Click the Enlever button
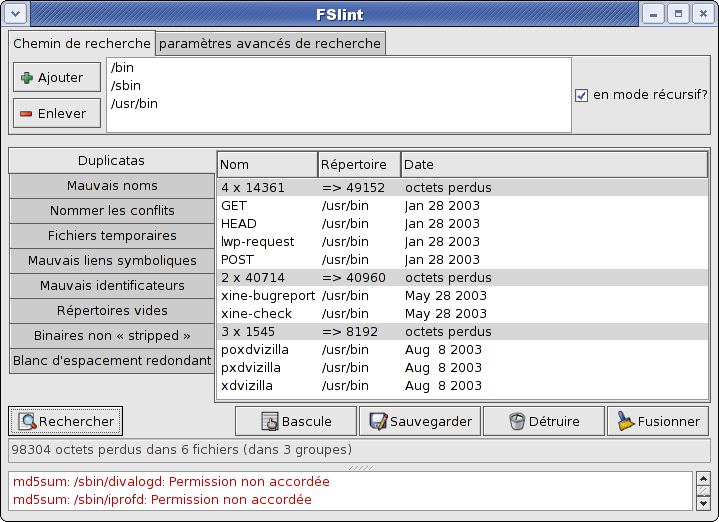 click(57, 113)
